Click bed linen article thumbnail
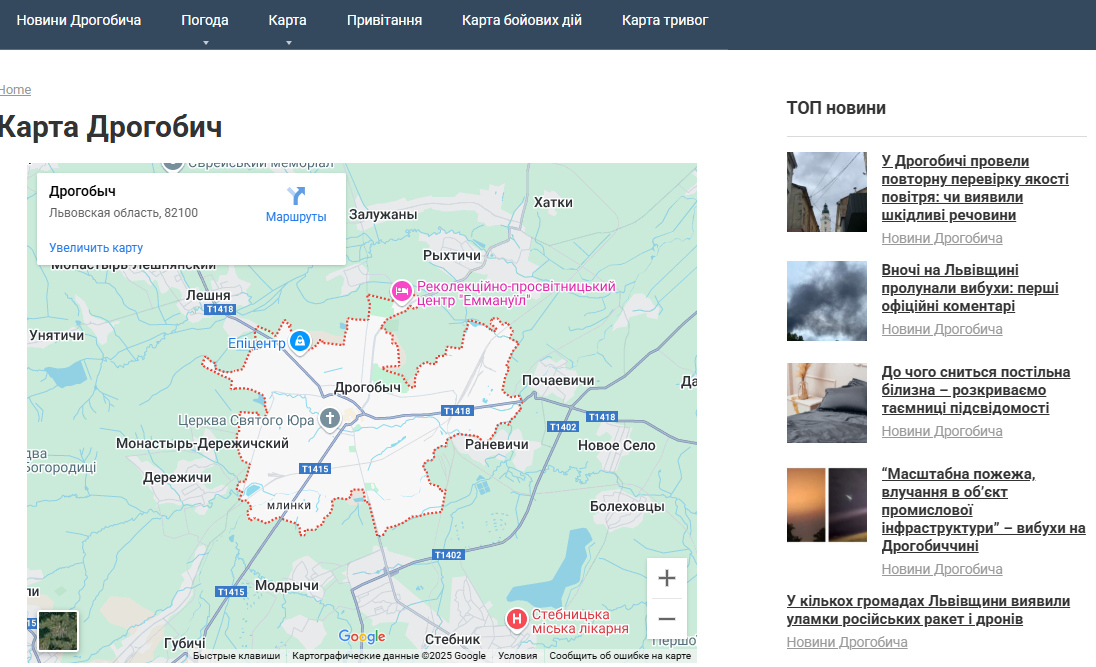This screenshot has height=667, width=1096. click(x=827, y=403)
